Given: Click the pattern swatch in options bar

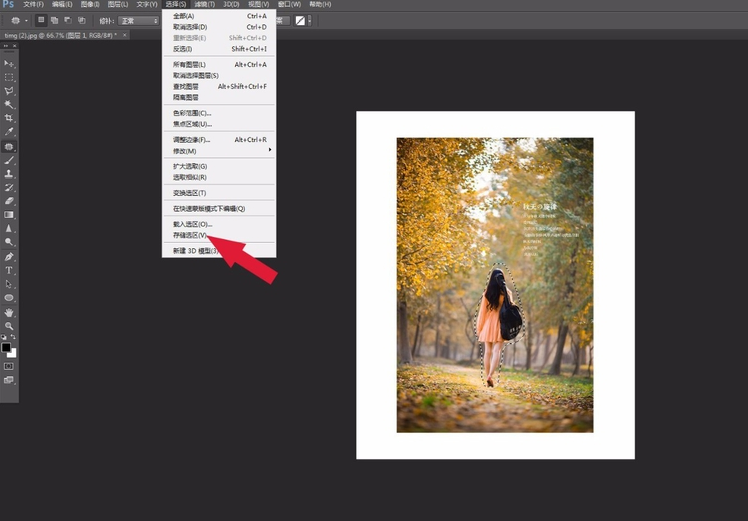Looking at the screenshot, I should click(300, 21).
